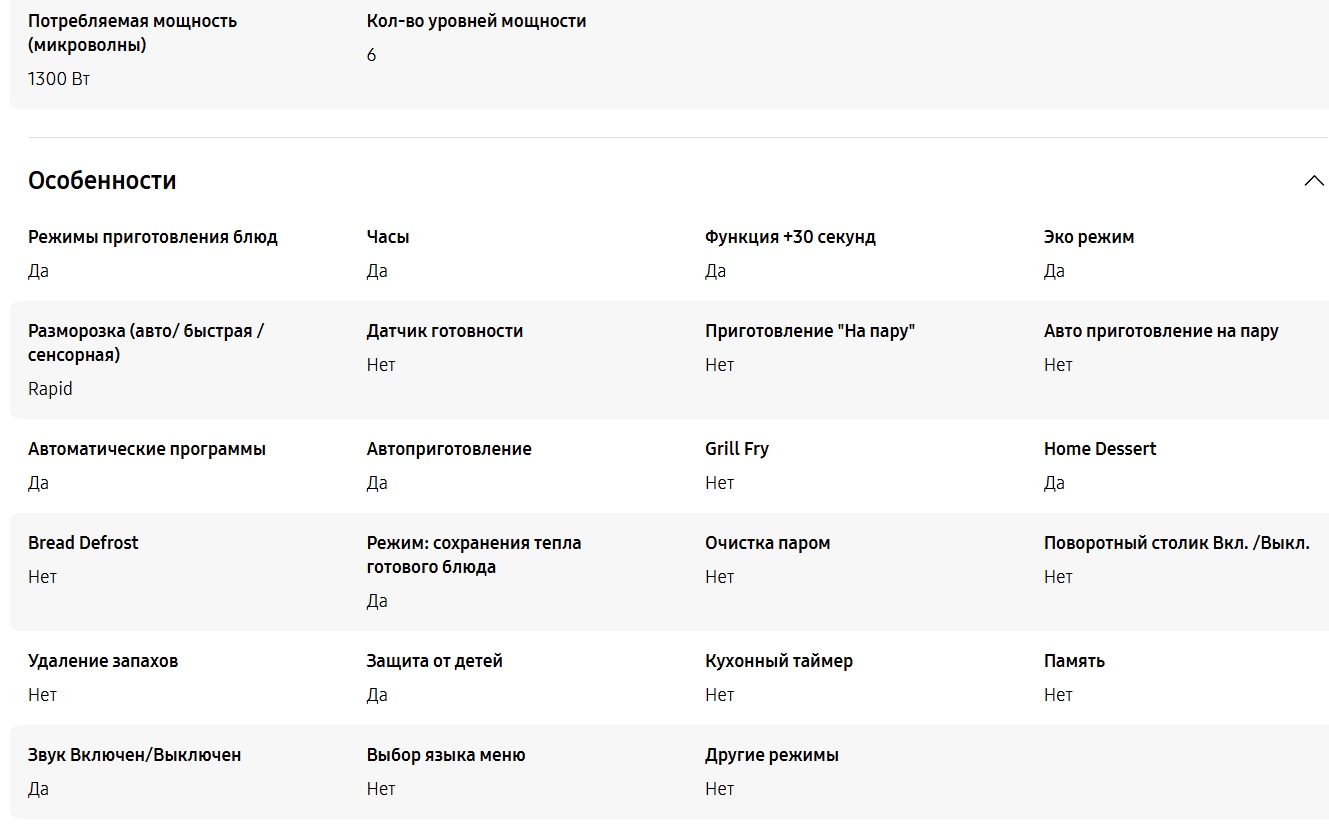This screenshot has width=1329, height=825.
Task: Click the Выбор языка меню label
Action: point(446,755)
